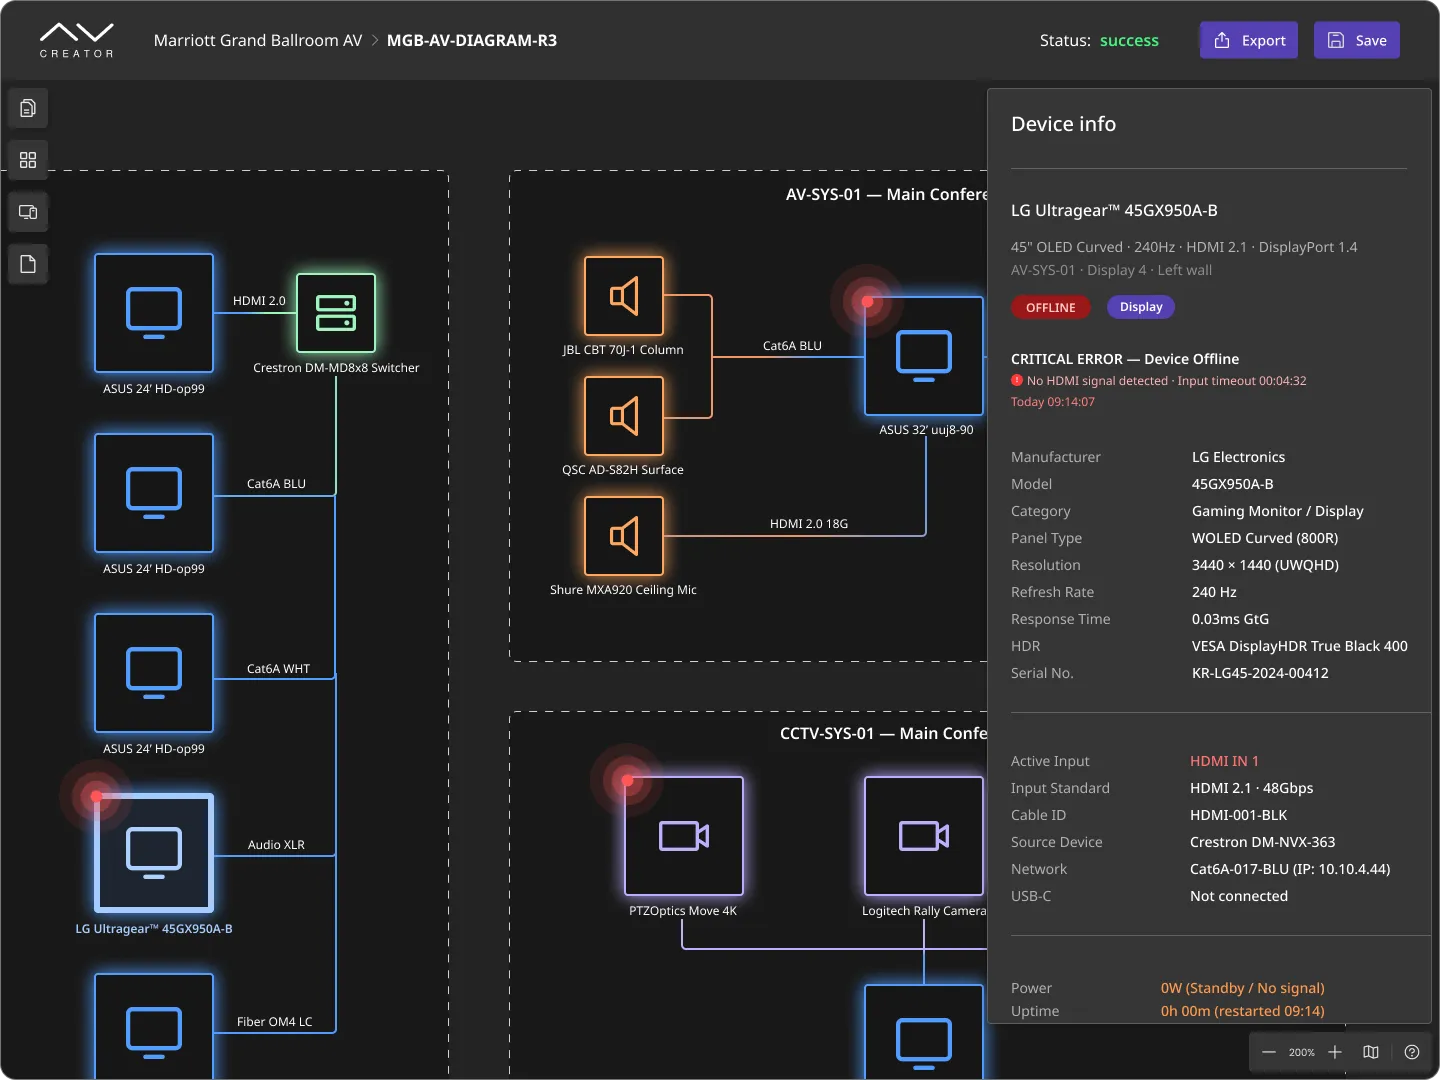Click the success status text
This screenshot has height=1080, width=1440.
1129,40
